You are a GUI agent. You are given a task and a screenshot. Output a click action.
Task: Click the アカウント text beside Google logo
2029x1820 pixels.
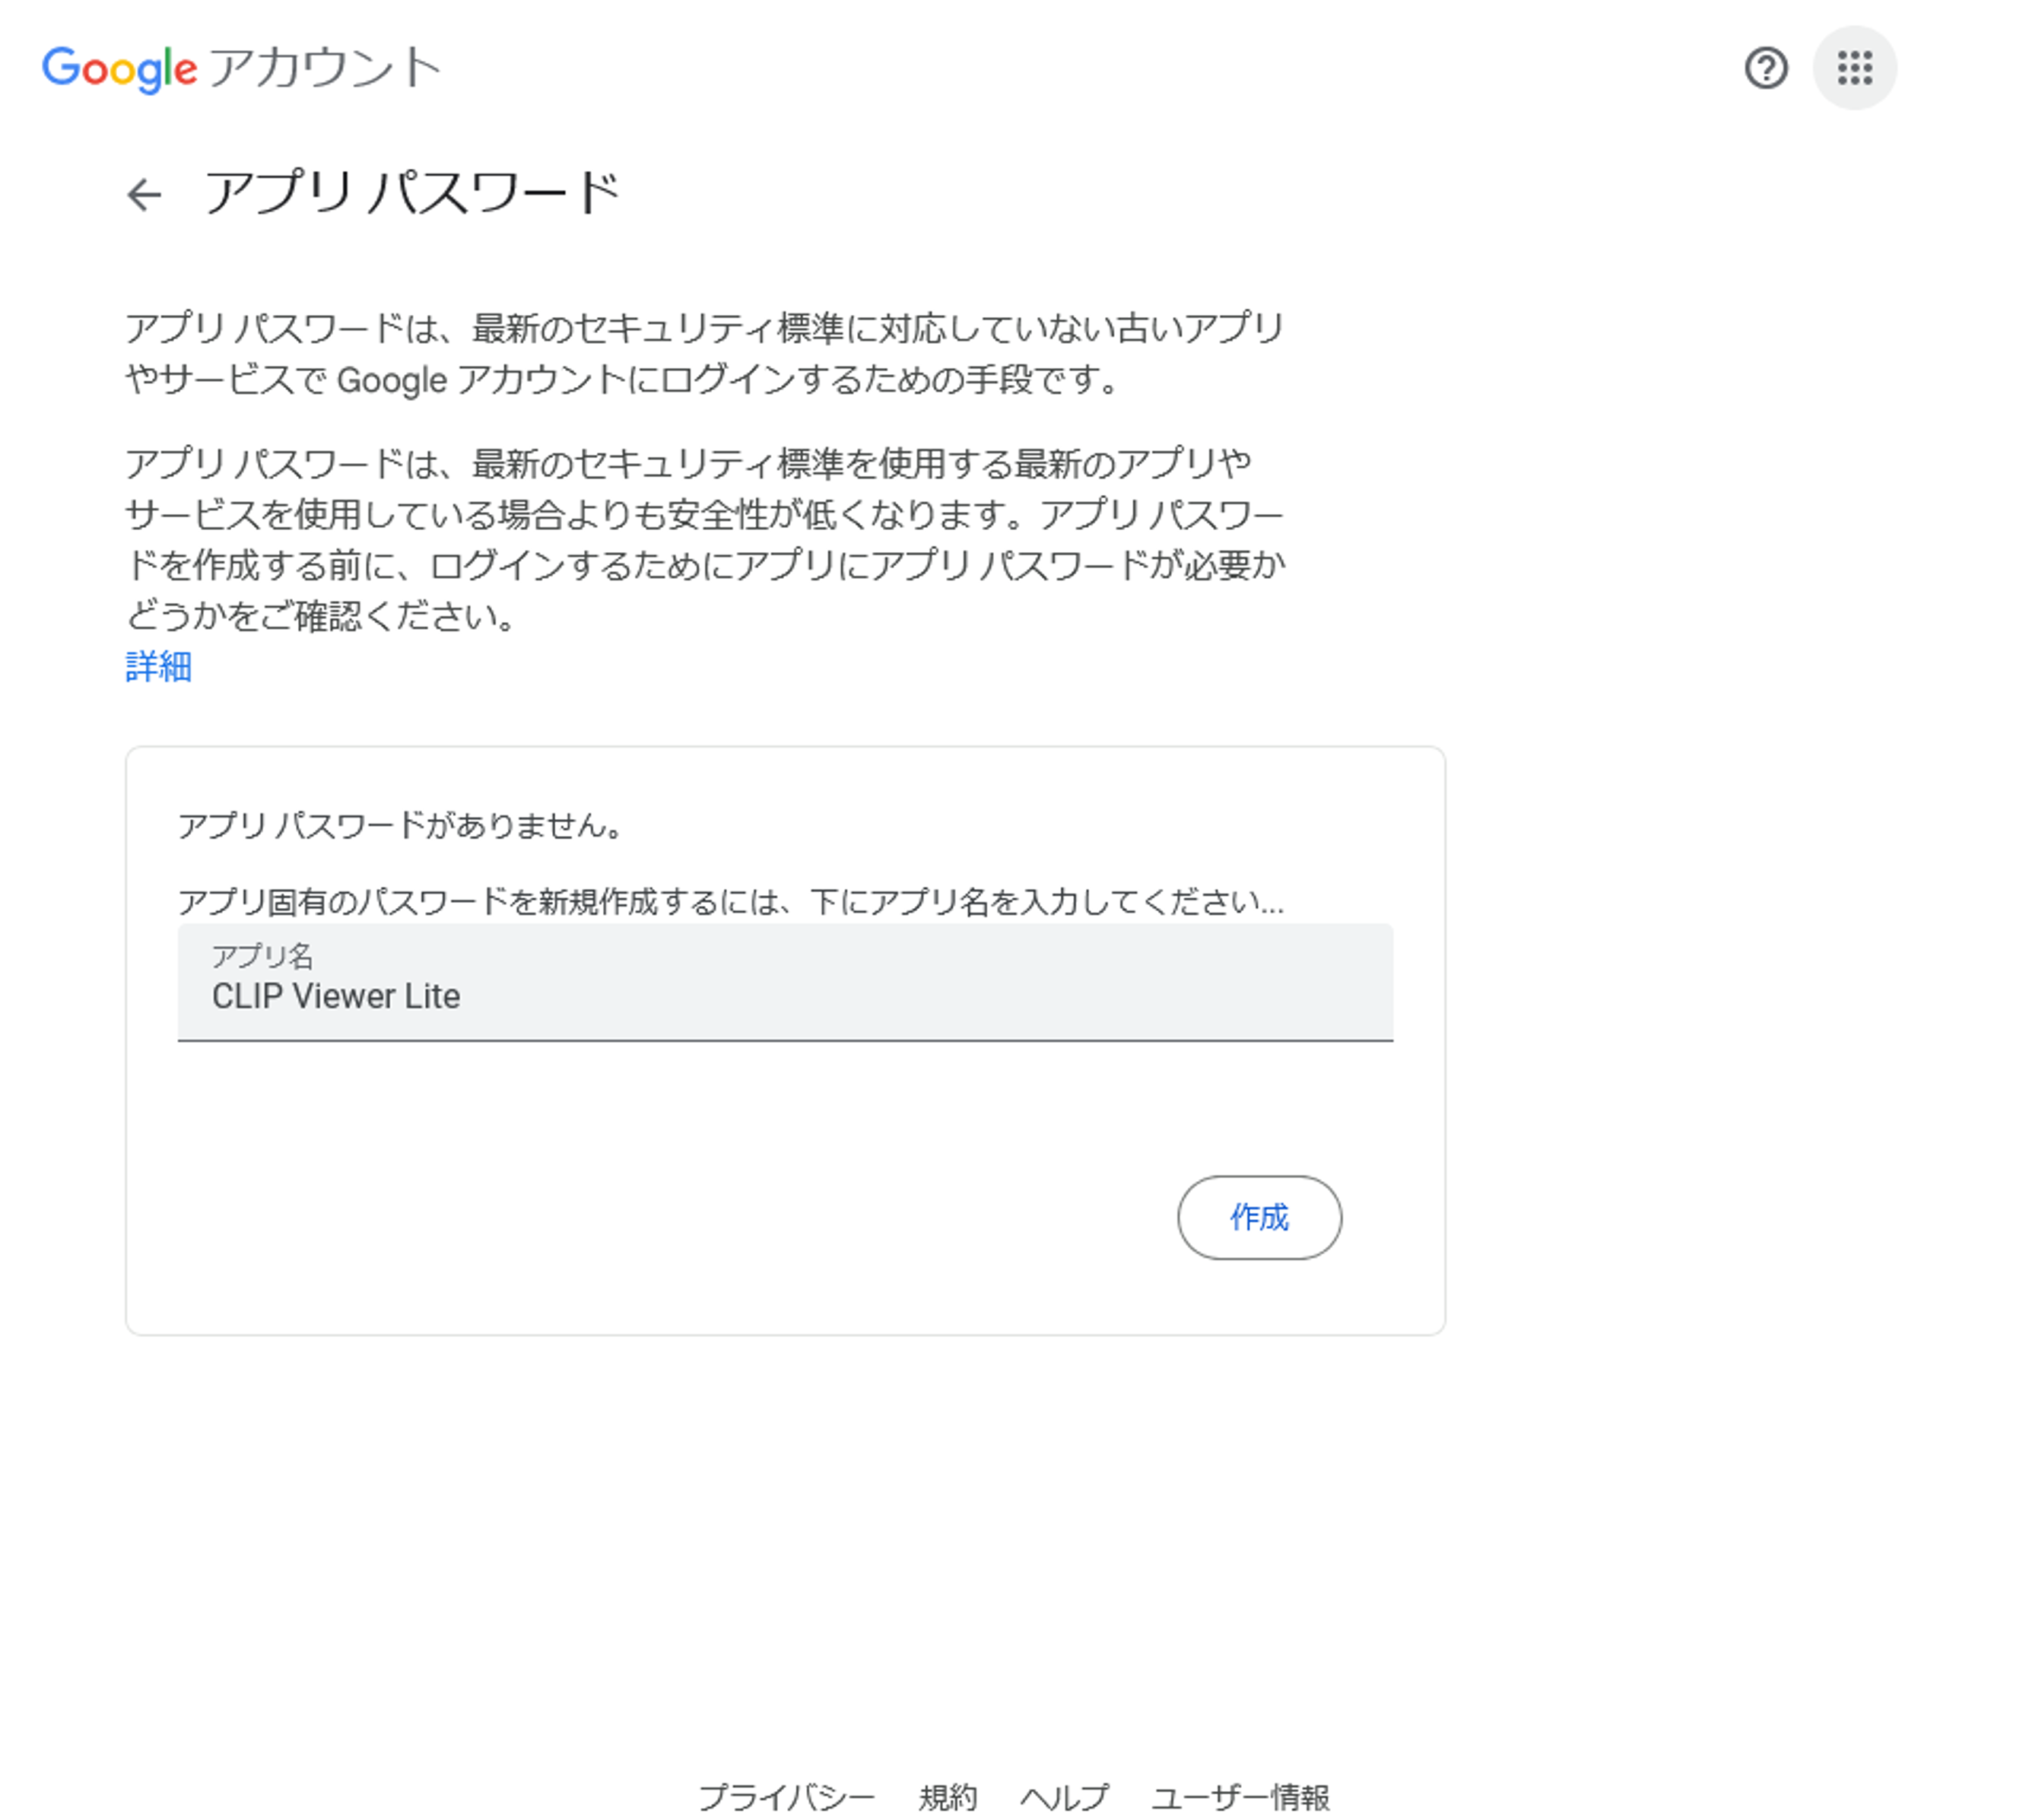pos(325,69)
